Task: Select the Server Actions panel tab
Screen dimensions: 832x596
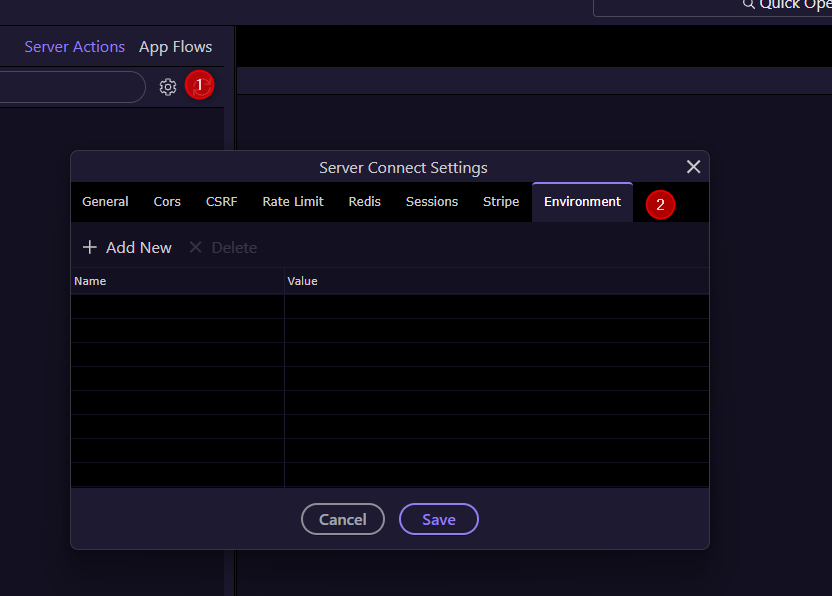Action: 75,47
